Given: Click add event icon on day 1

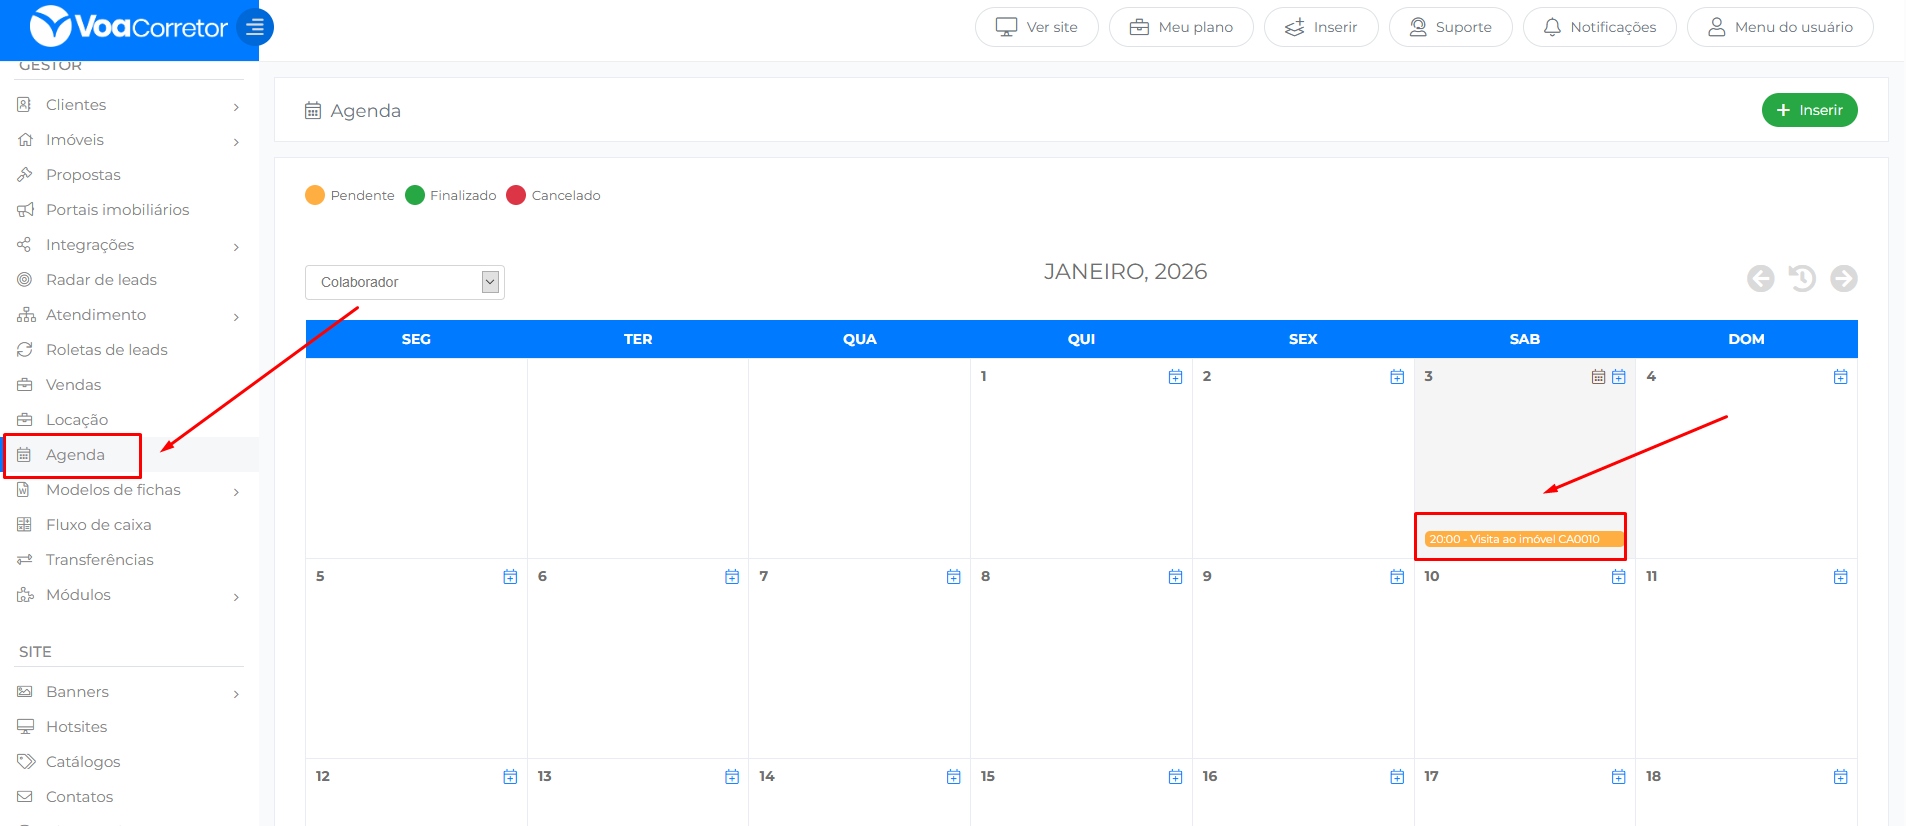Looking at the screenshot, I should click(1175, 377).
